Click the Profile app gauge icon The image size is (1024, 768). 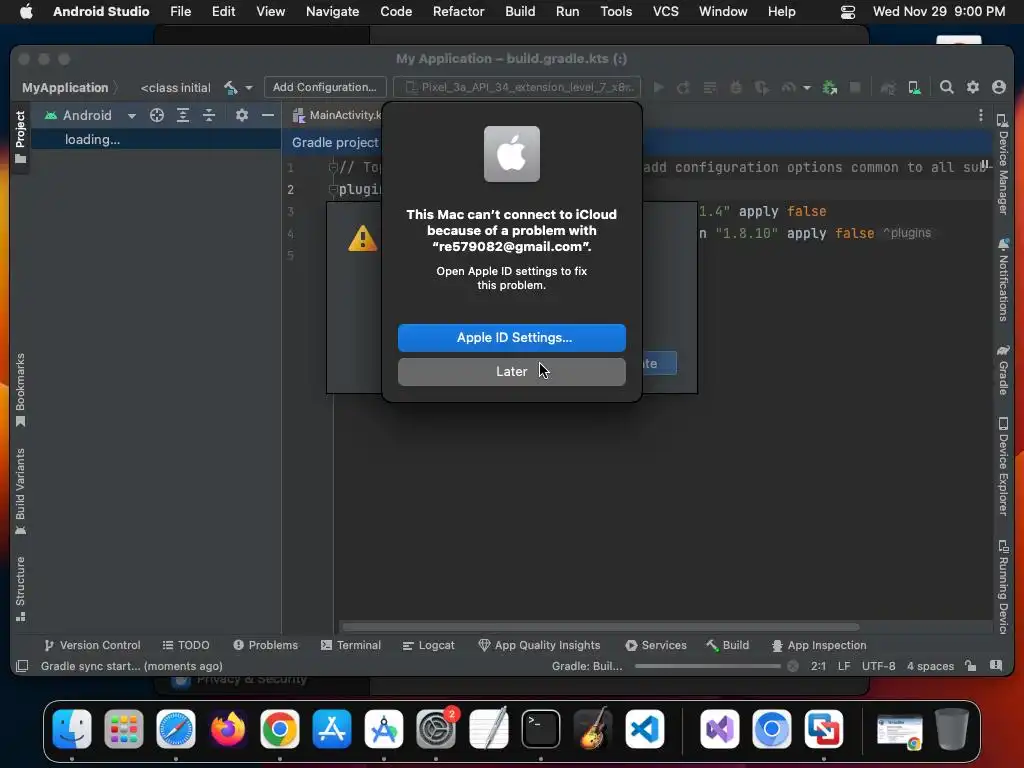[x=788, y=88]
